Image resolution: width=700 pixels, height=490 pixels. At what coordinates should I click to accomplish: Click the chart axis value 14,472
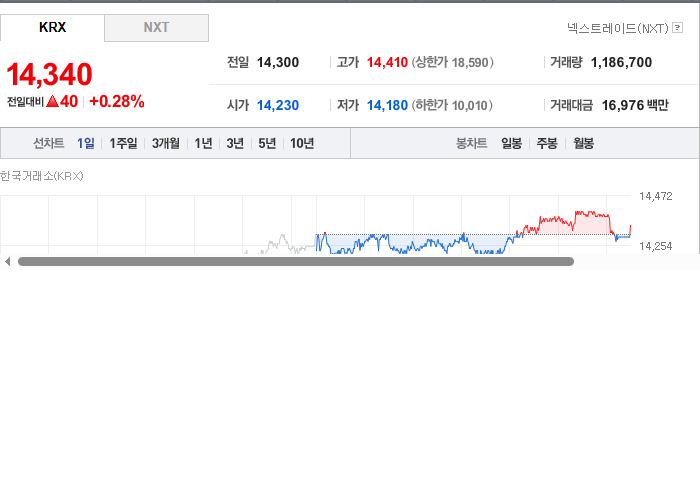pyautogui.click(x=655, y=196)
